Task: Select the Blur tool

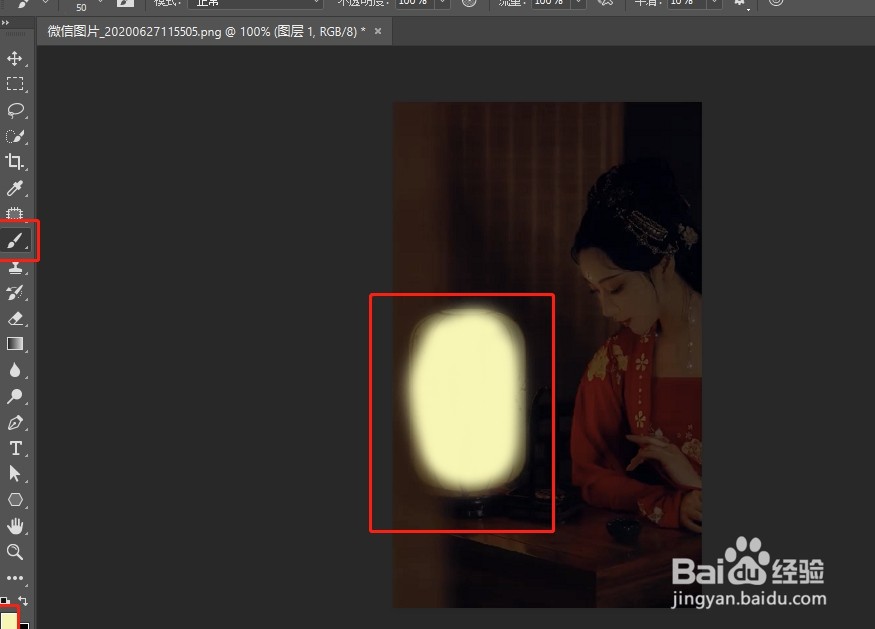Action: pyautogui.click(x=15, y=370)
